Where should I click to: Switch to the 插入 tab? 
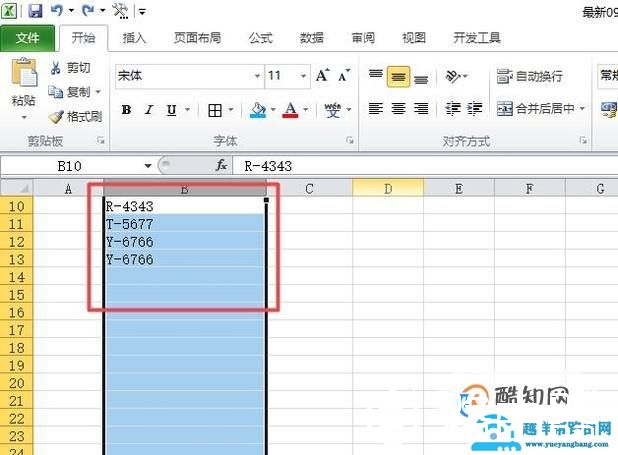click(x=134, y=38)
